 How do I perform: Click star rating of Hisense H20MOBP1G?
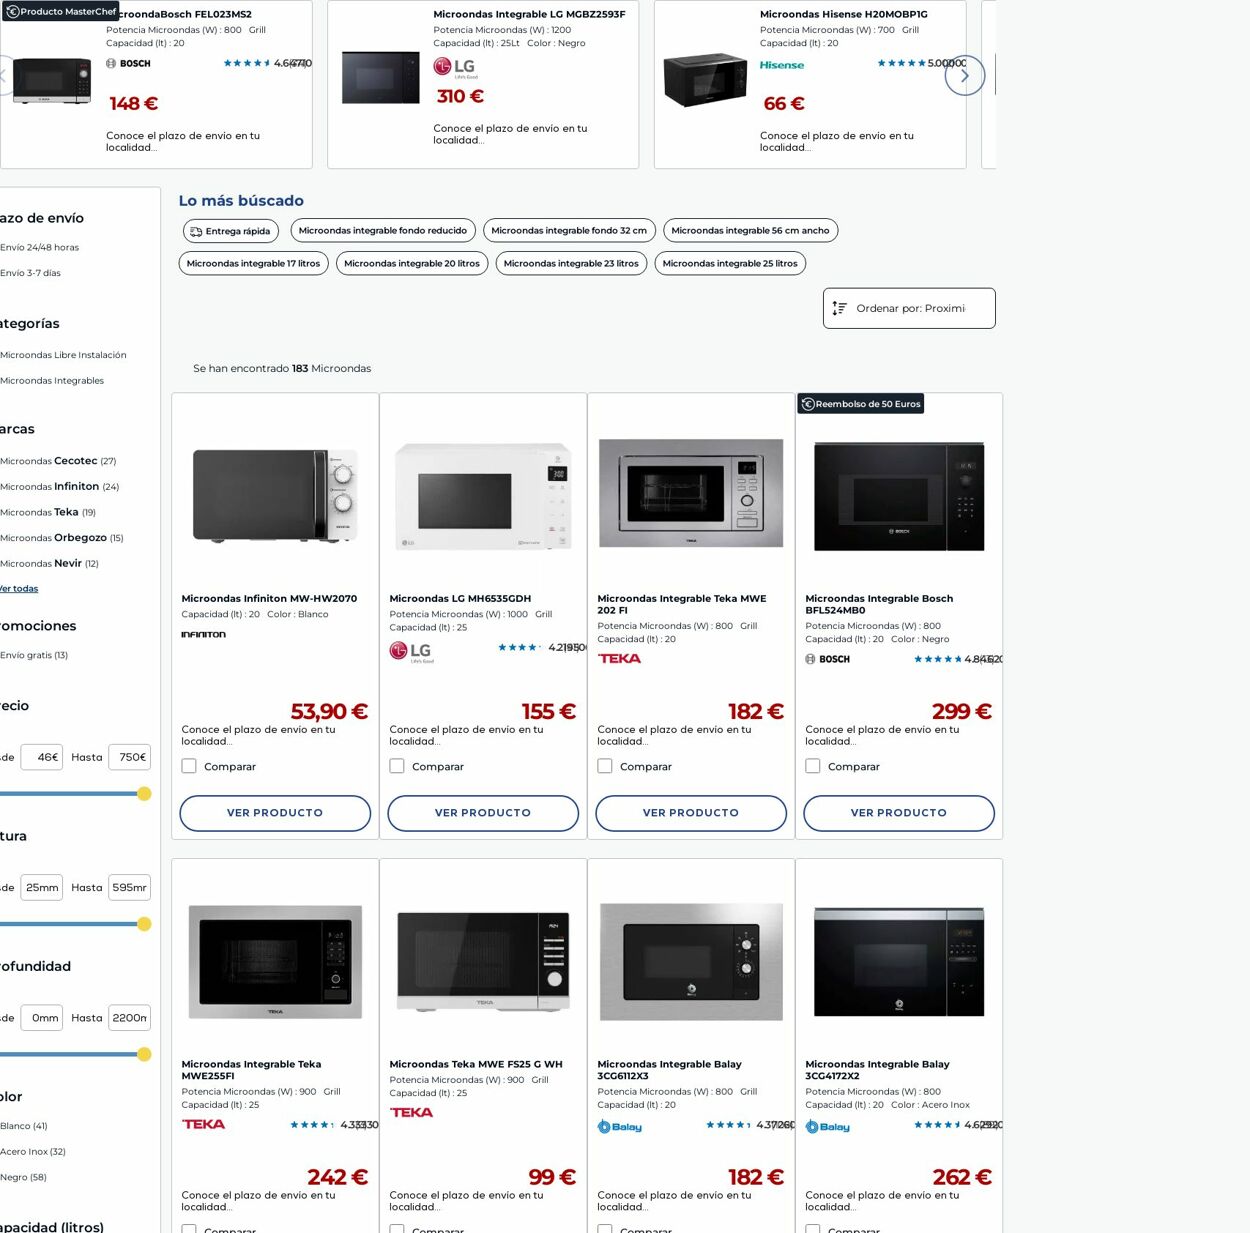(901, 63)
